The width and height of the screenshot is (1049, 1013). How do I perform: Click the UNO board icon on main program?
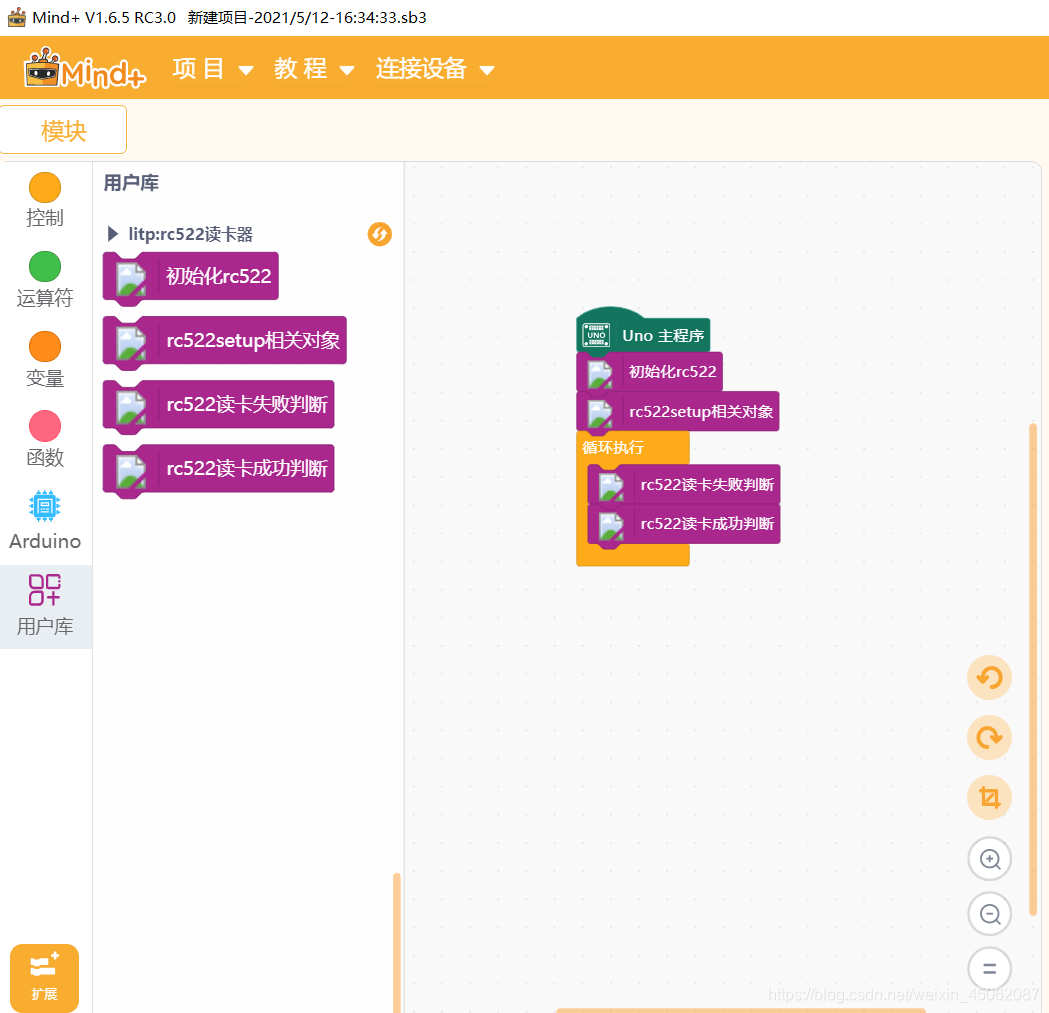[x=596, y=335]
